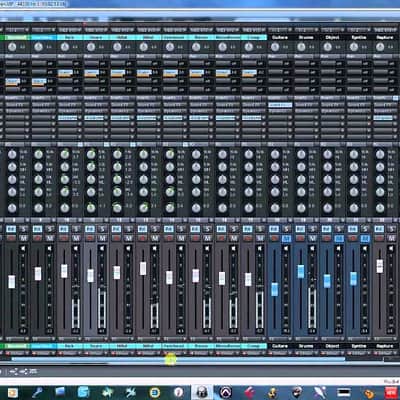
Task: Solo the Drums channel
Action: tap(313, 229)
